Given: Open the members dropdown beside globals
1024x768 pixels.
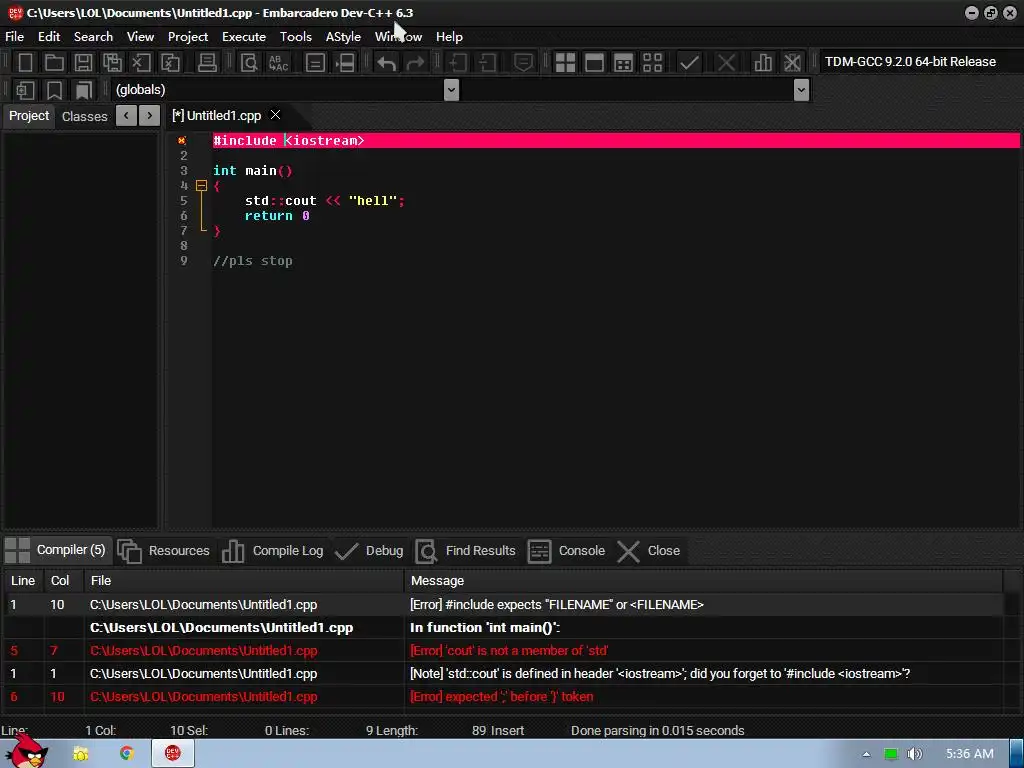Looking at the screenshot, I should (801, 90).
